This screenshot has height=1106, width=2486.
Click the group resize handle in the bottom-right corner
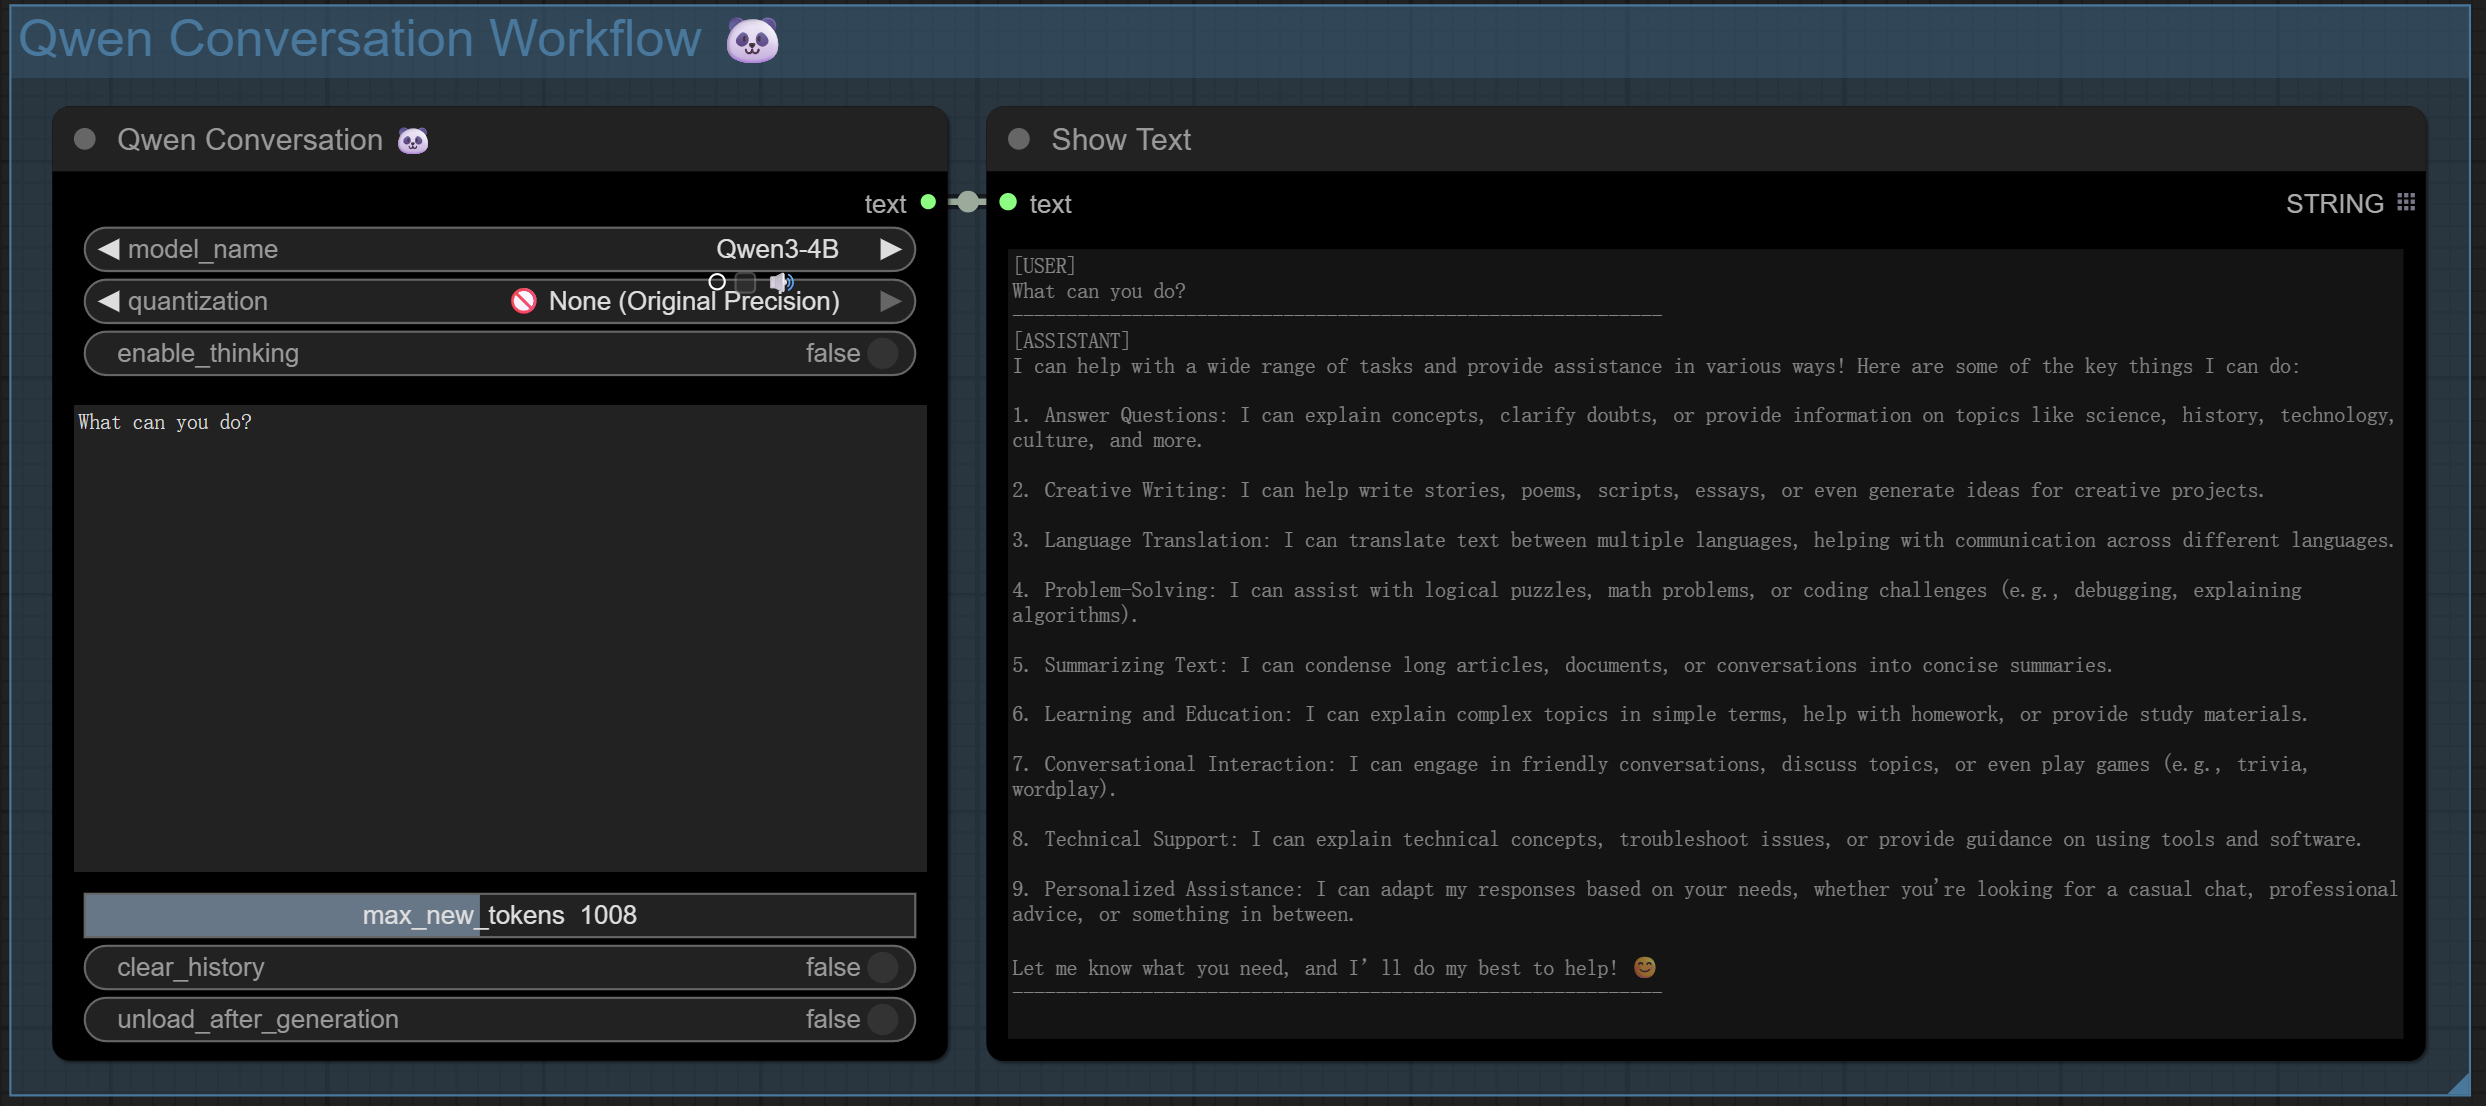[x=2460, y=1084]
